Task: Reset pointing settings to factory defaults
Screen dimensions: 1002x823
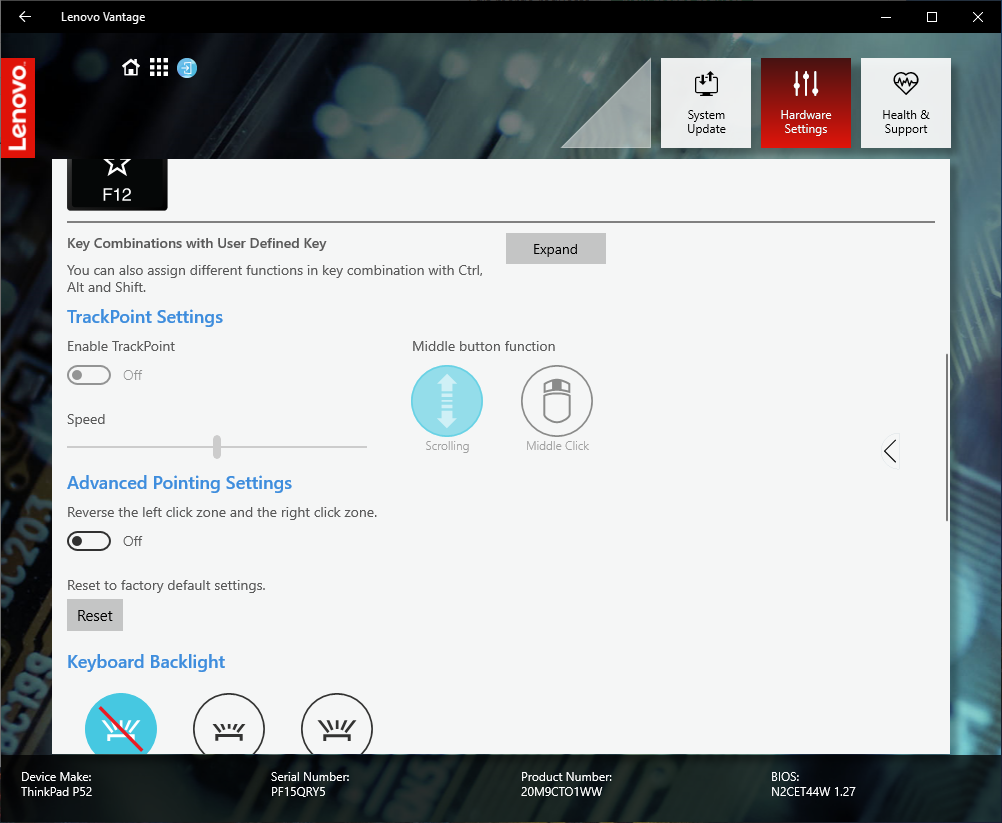Action: (x=95, y=615)
